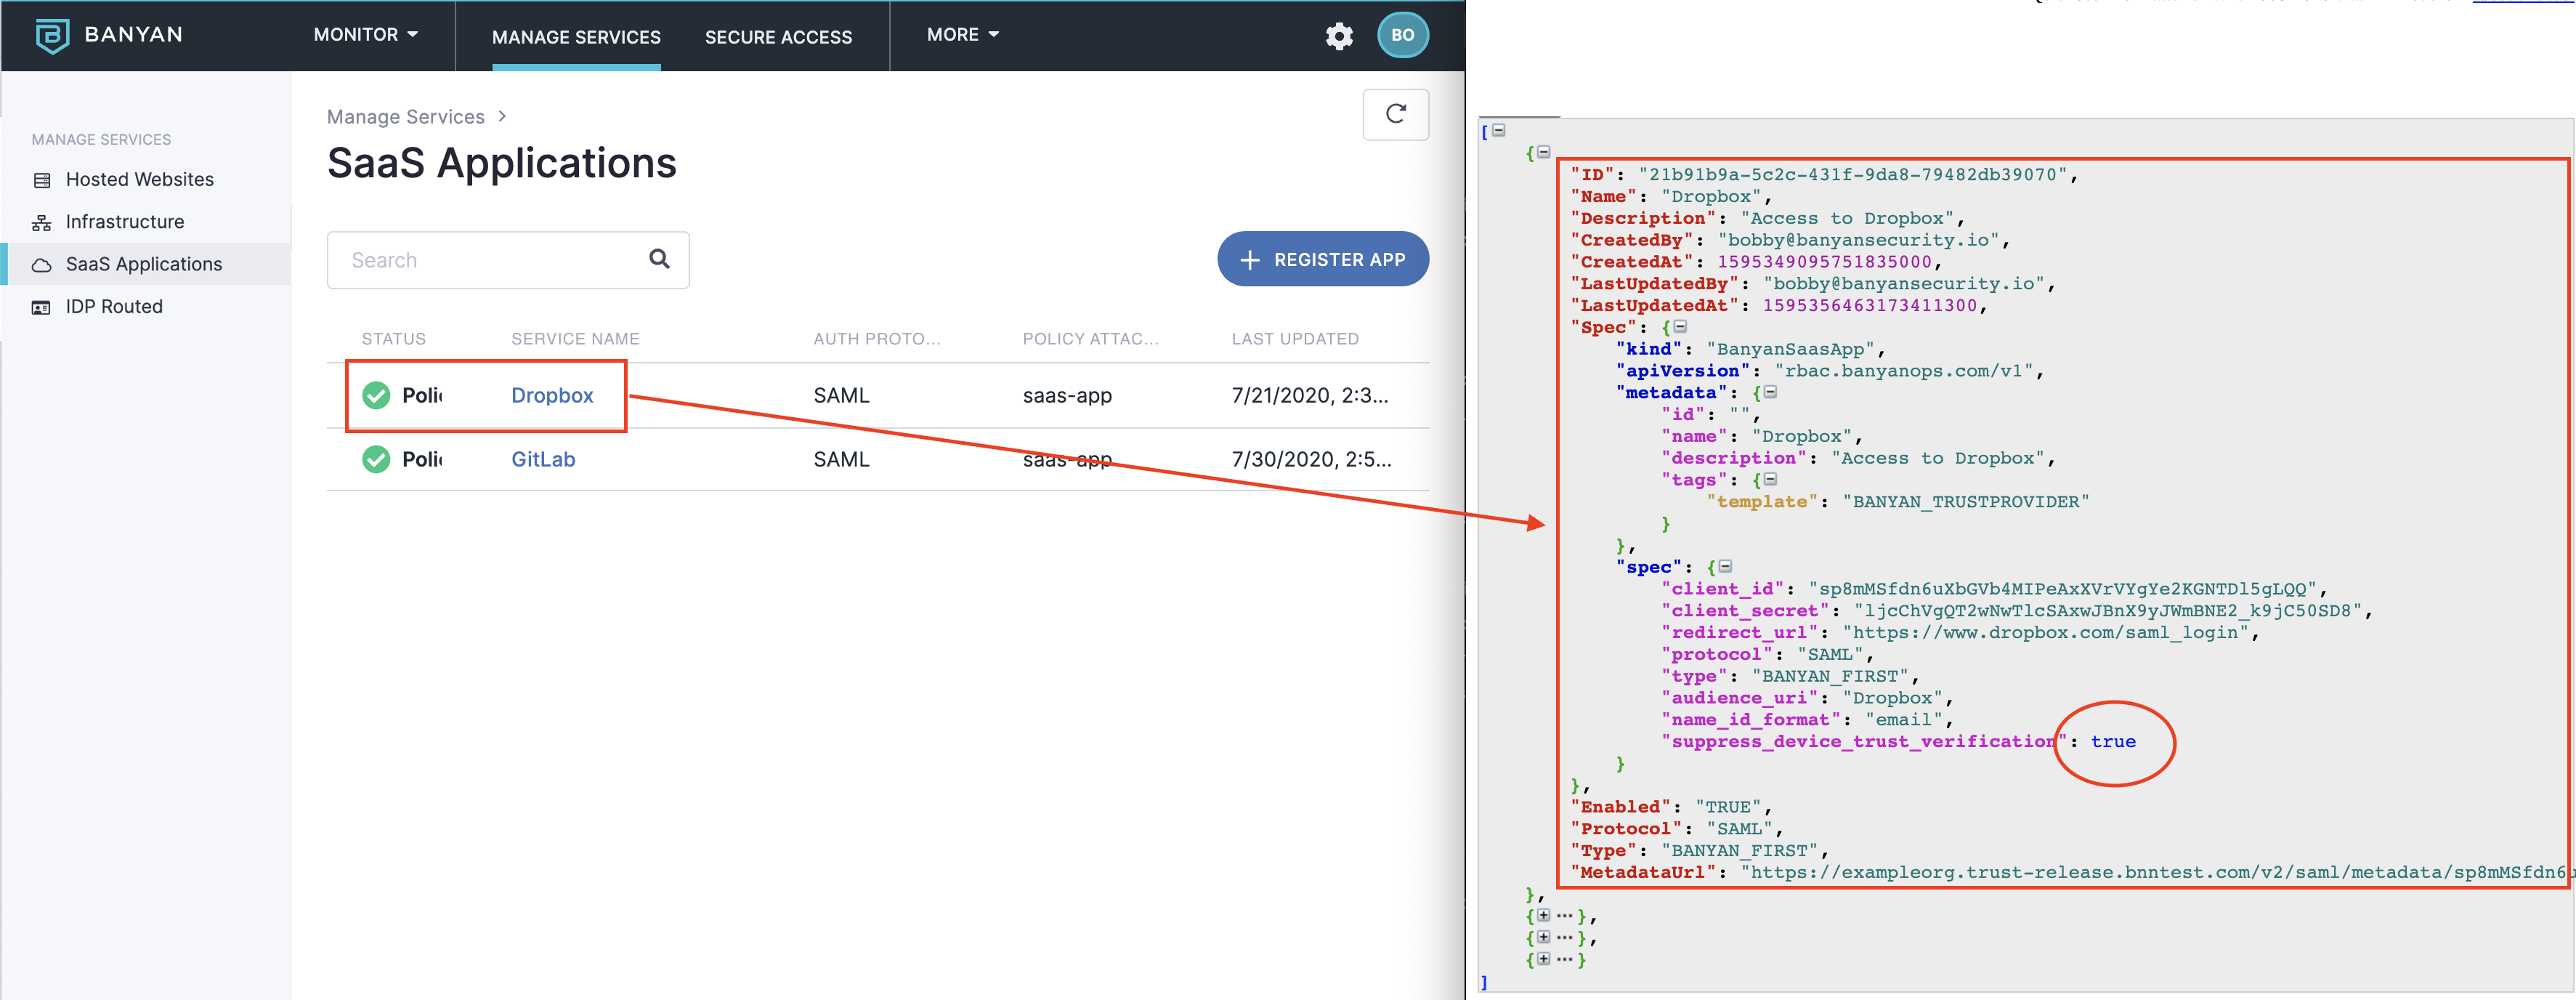Viewport: 2576px width, 1000px height.
Task: Open the MONITOR dropdown menu
Action: coord(365,35)
